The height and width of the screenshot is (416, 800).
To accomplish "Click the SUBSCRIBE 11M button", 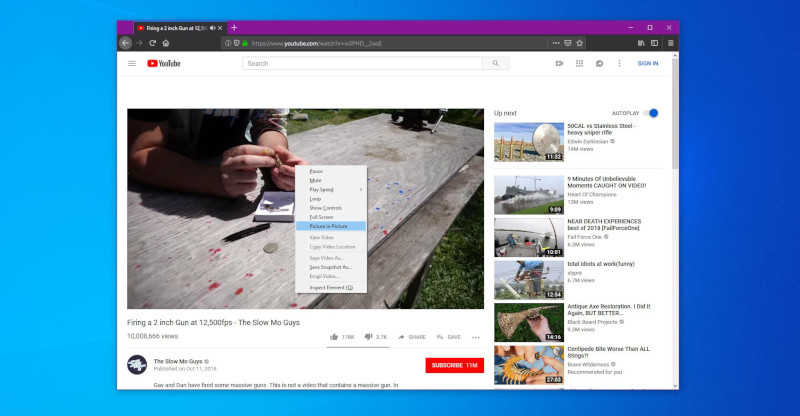I will (455, 365).
